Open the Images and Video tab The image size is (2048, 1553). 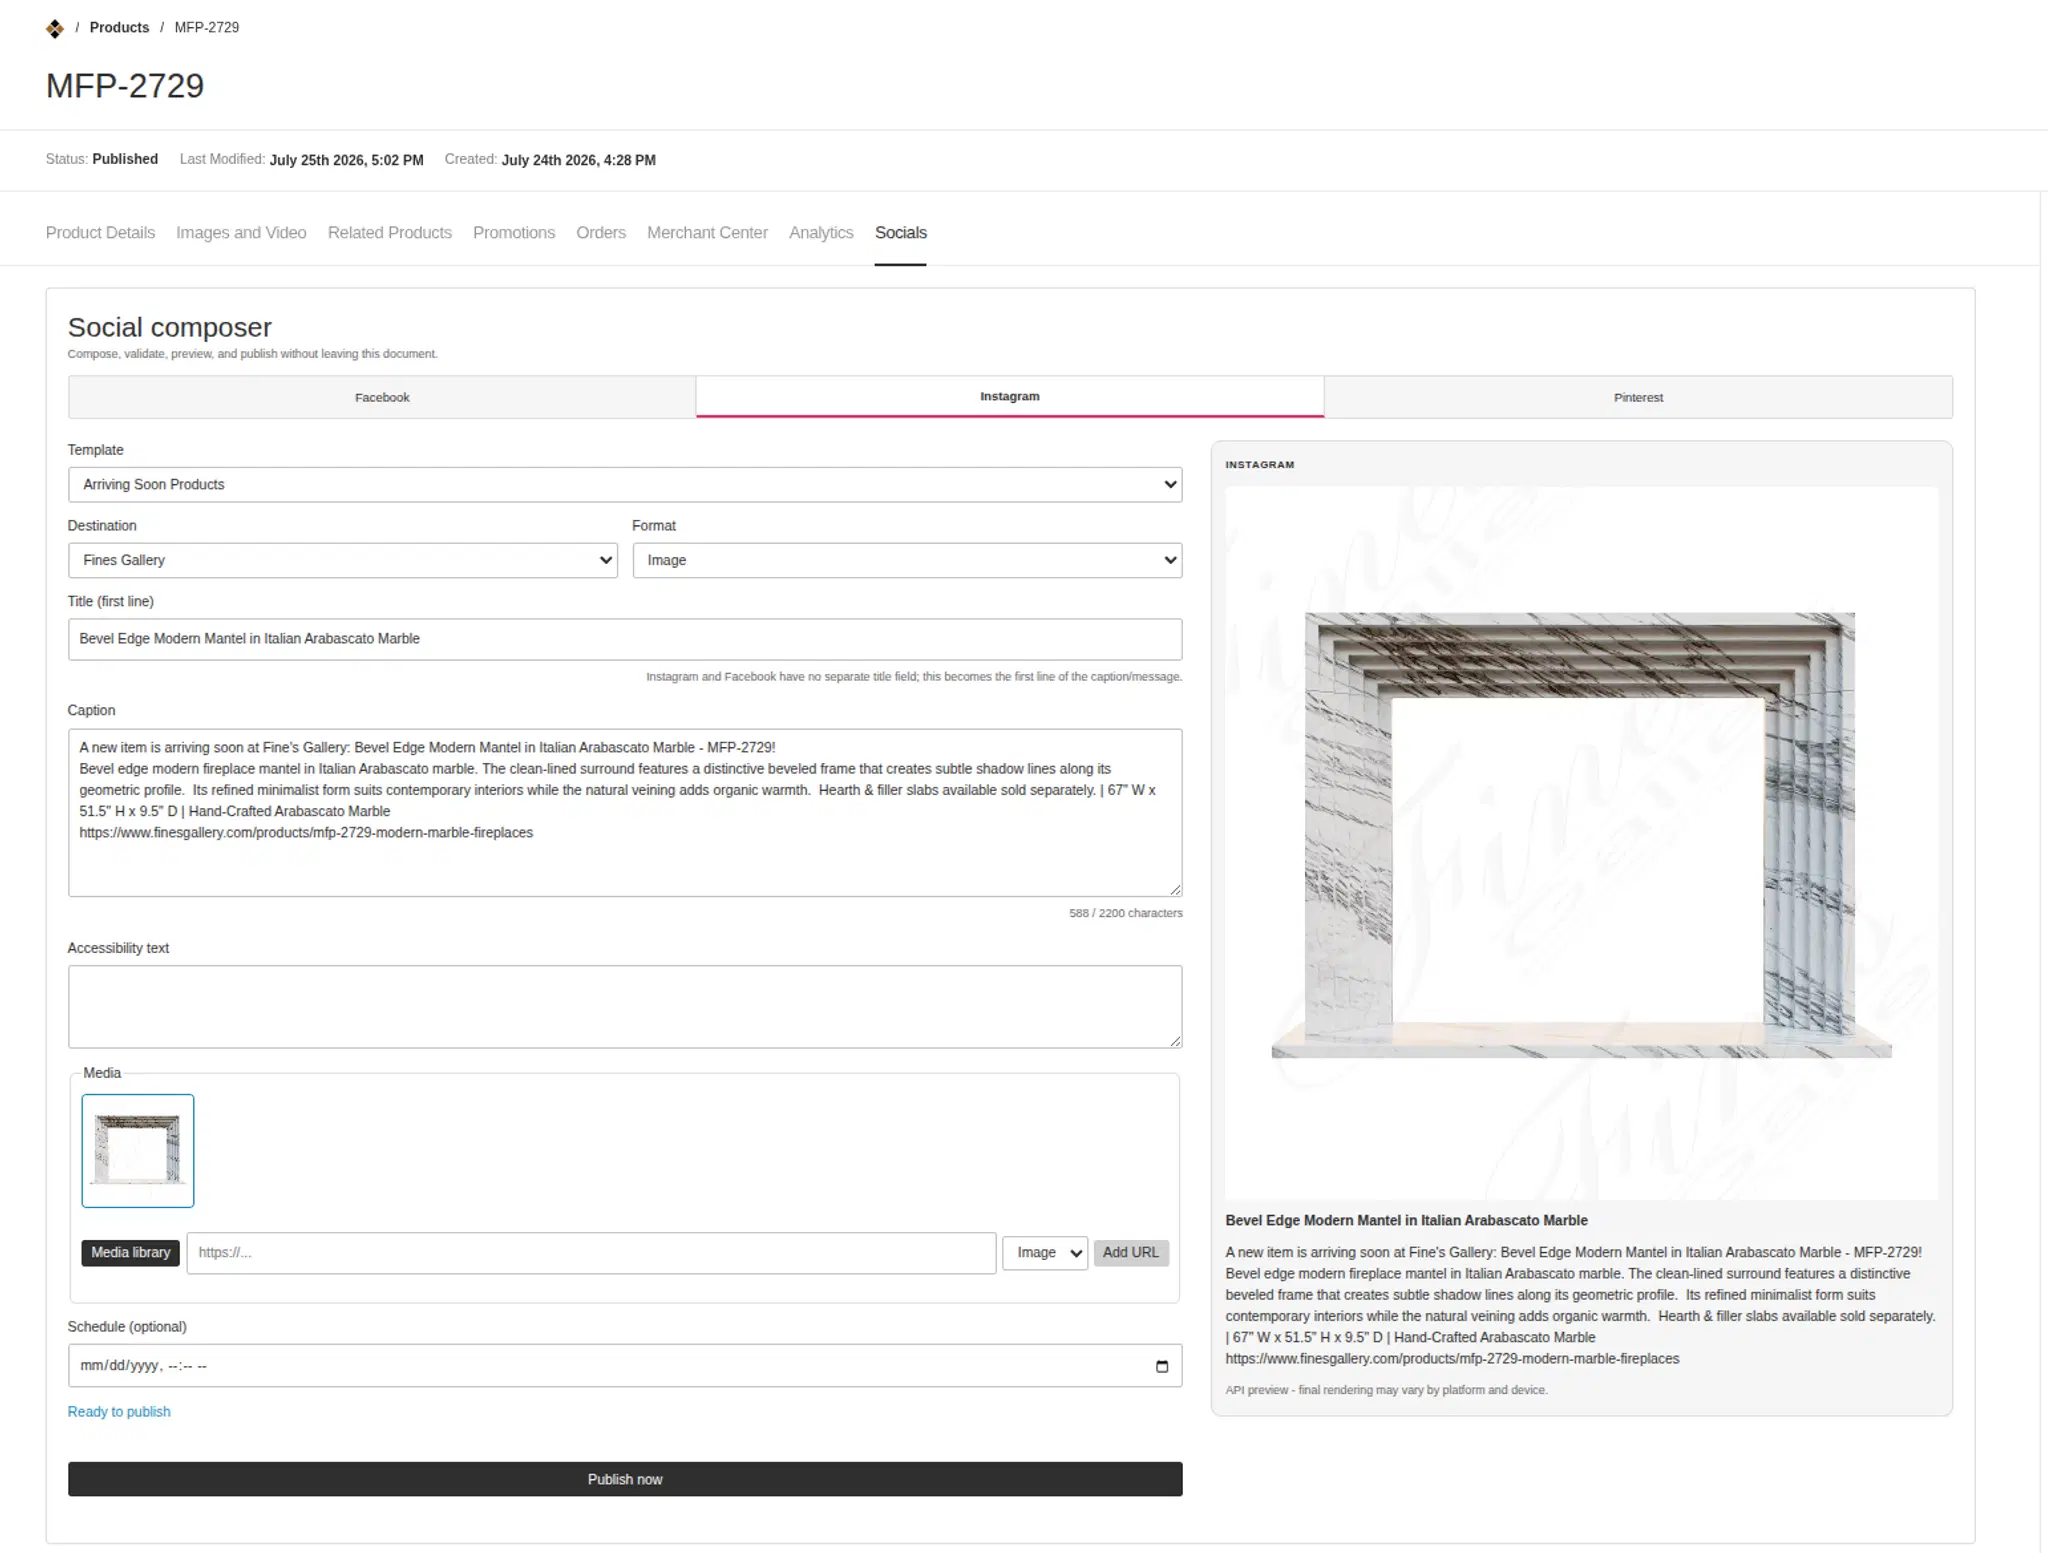[x=241, y=232]
